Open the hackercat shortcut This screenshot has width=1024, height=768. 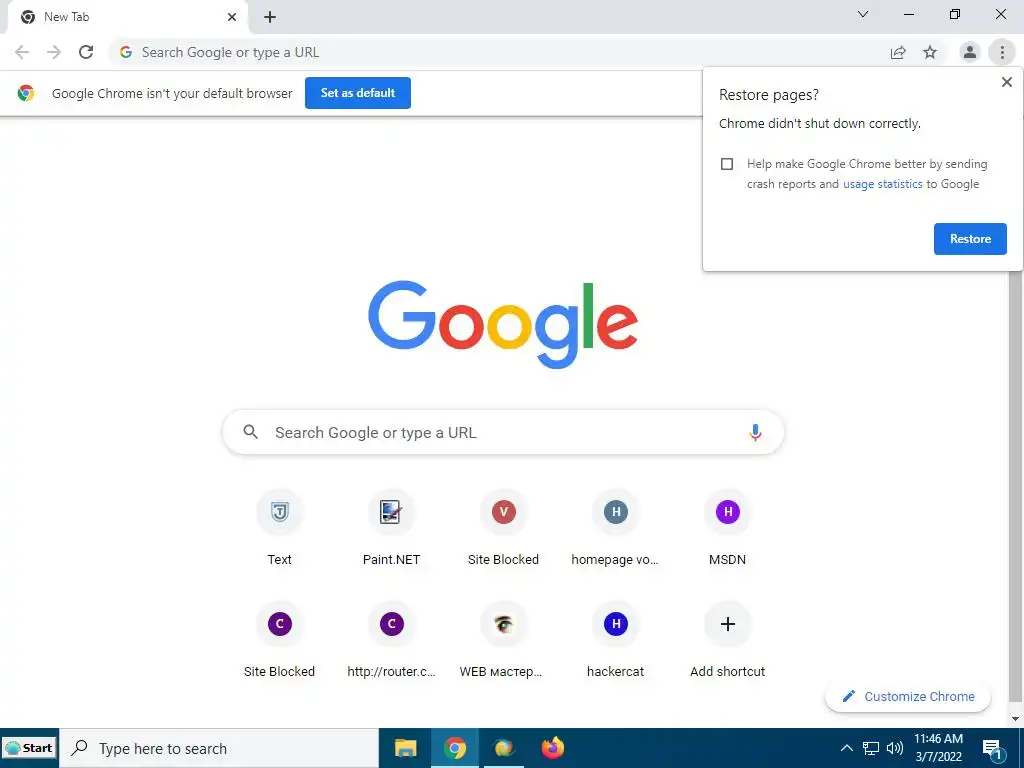click(x=615, y=640)
